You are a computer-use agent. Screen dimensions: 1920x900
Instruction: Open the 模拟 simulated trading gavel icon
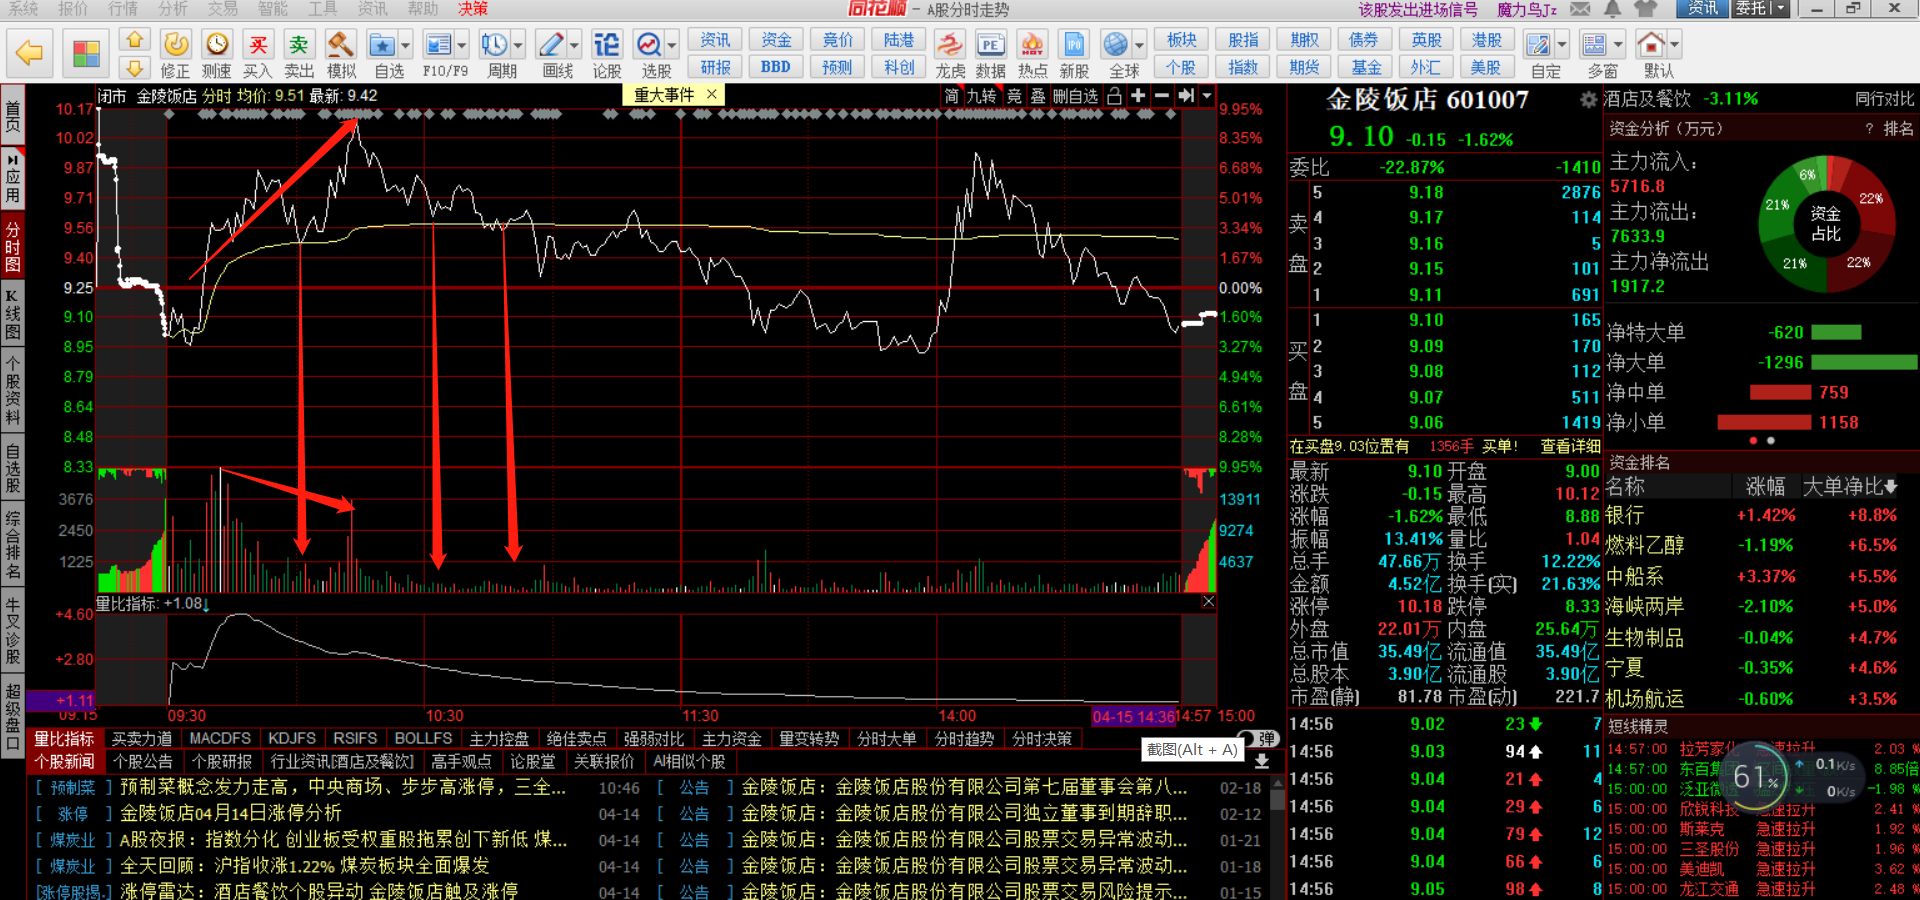pos(341,44)
